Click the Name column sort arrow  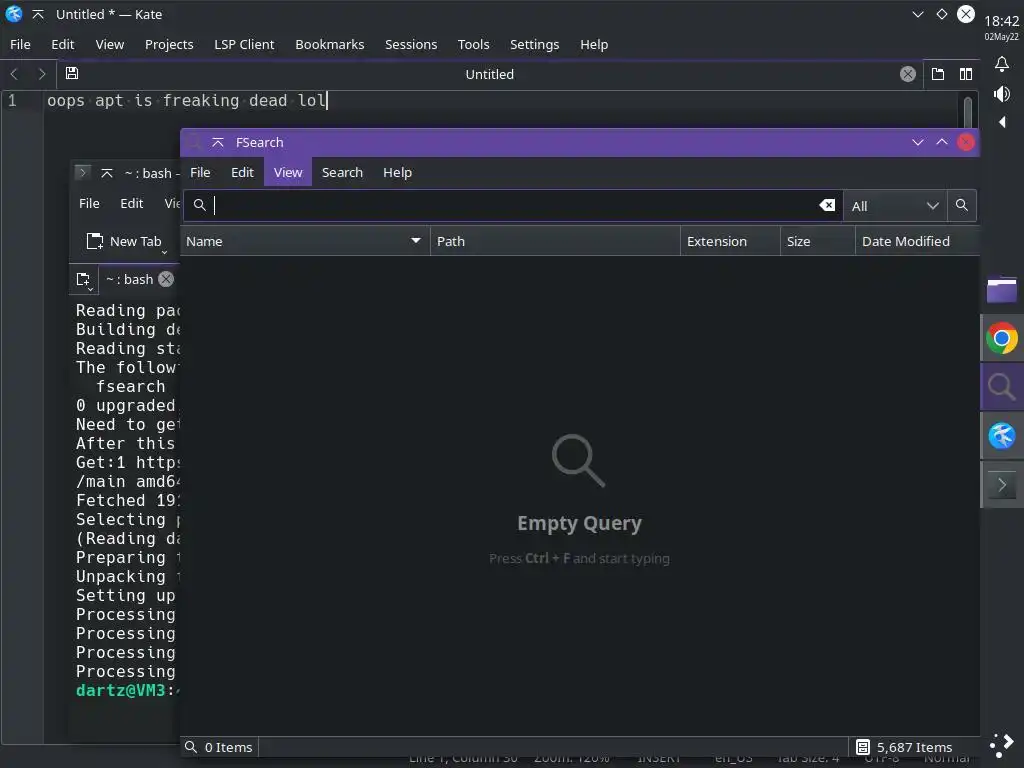click(x=415, y=241)
